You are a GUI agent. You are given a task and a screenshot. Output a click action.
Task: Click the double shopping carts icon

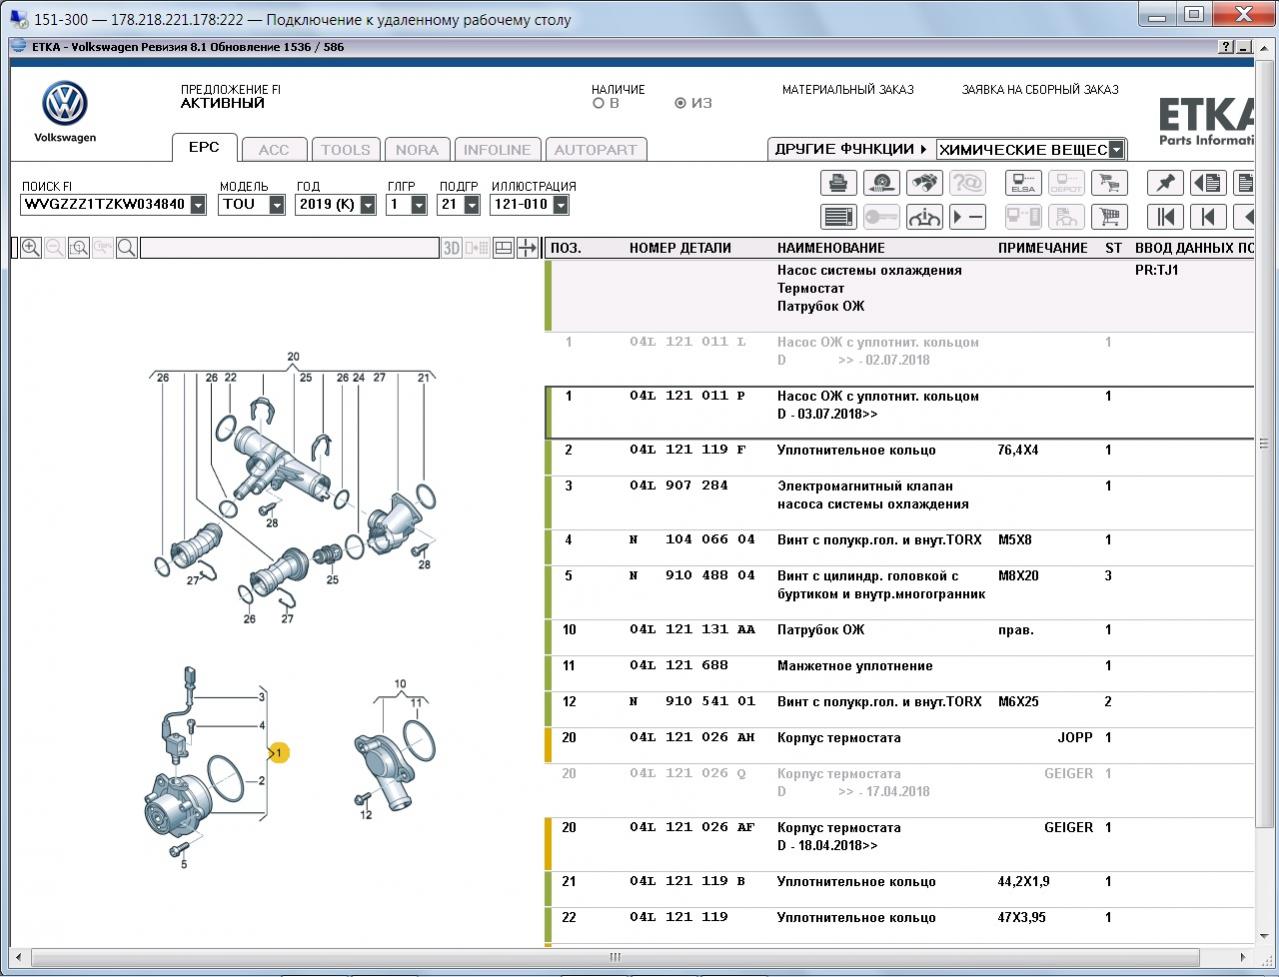pos(1109,183)
